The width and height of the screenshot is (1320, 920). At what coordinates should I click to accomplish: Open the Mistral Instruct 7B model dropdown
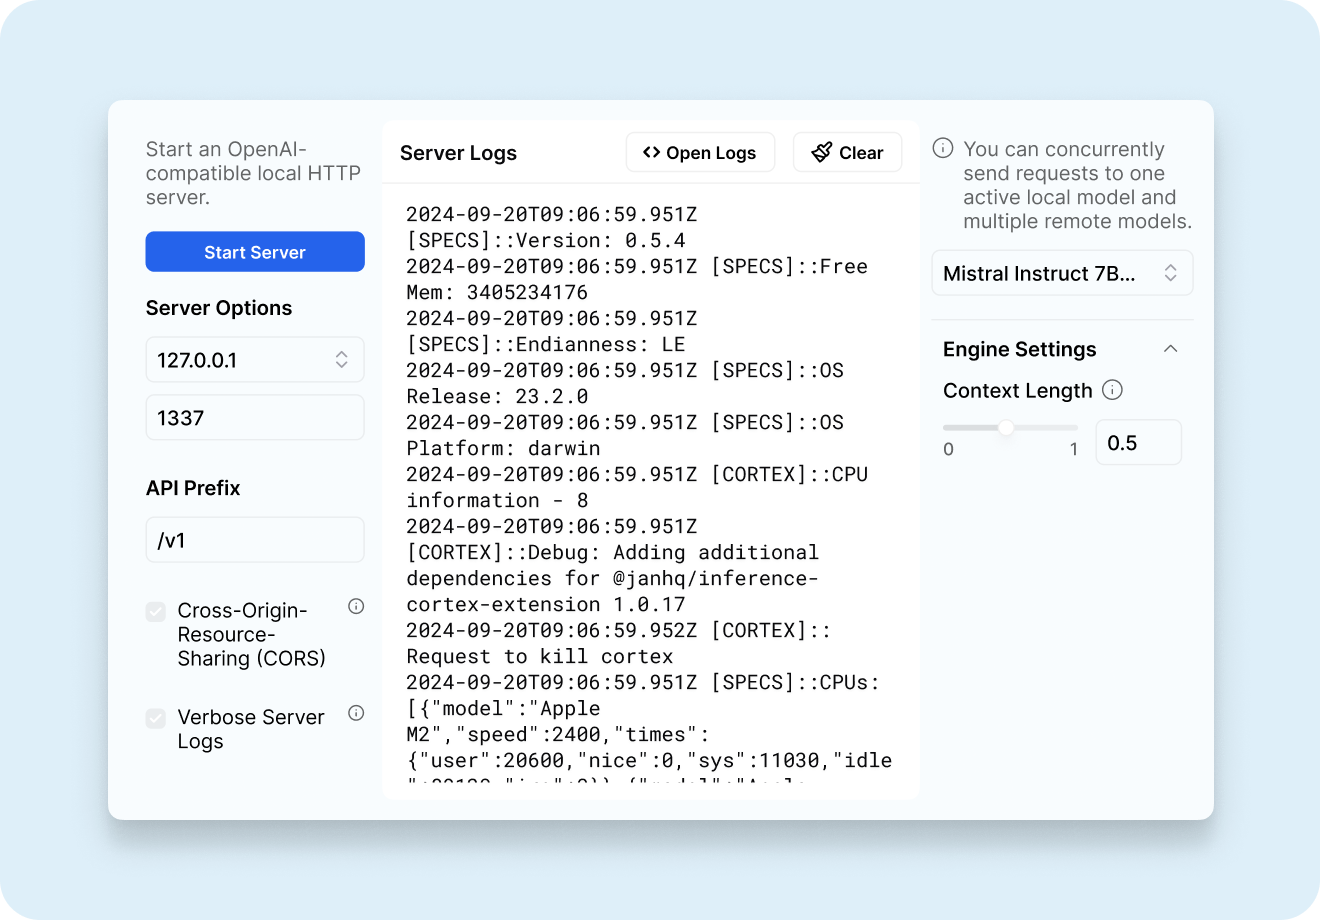tap(1061, 273)
